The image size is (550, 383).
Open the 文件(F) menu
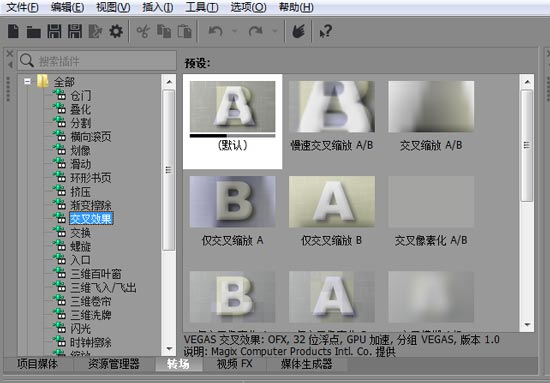22,7
